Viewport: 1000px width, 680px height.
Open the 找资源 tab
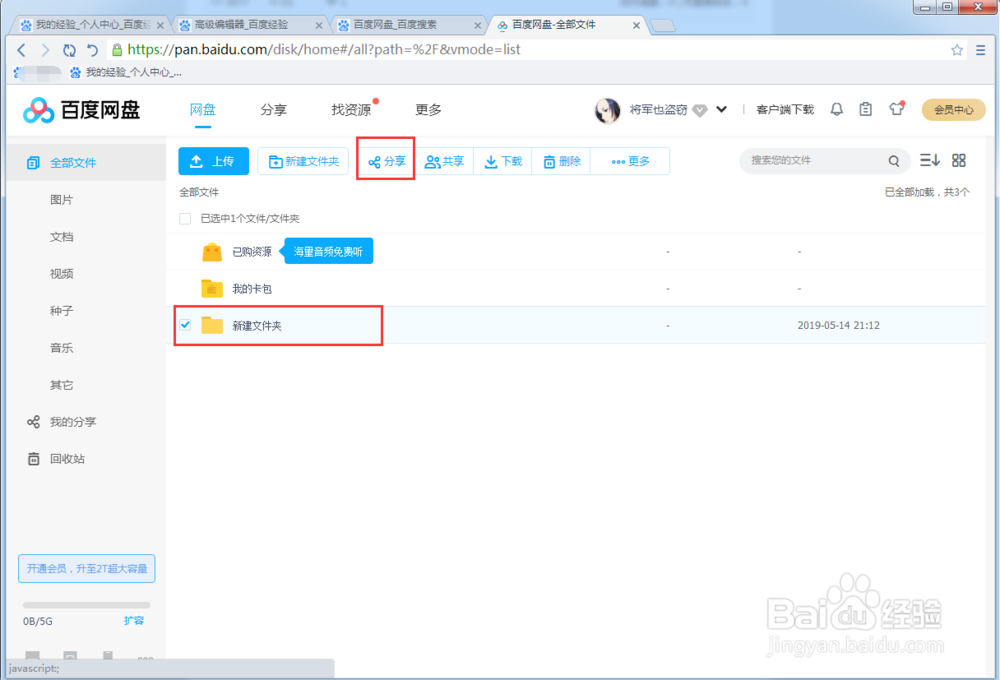pos(351,110)
